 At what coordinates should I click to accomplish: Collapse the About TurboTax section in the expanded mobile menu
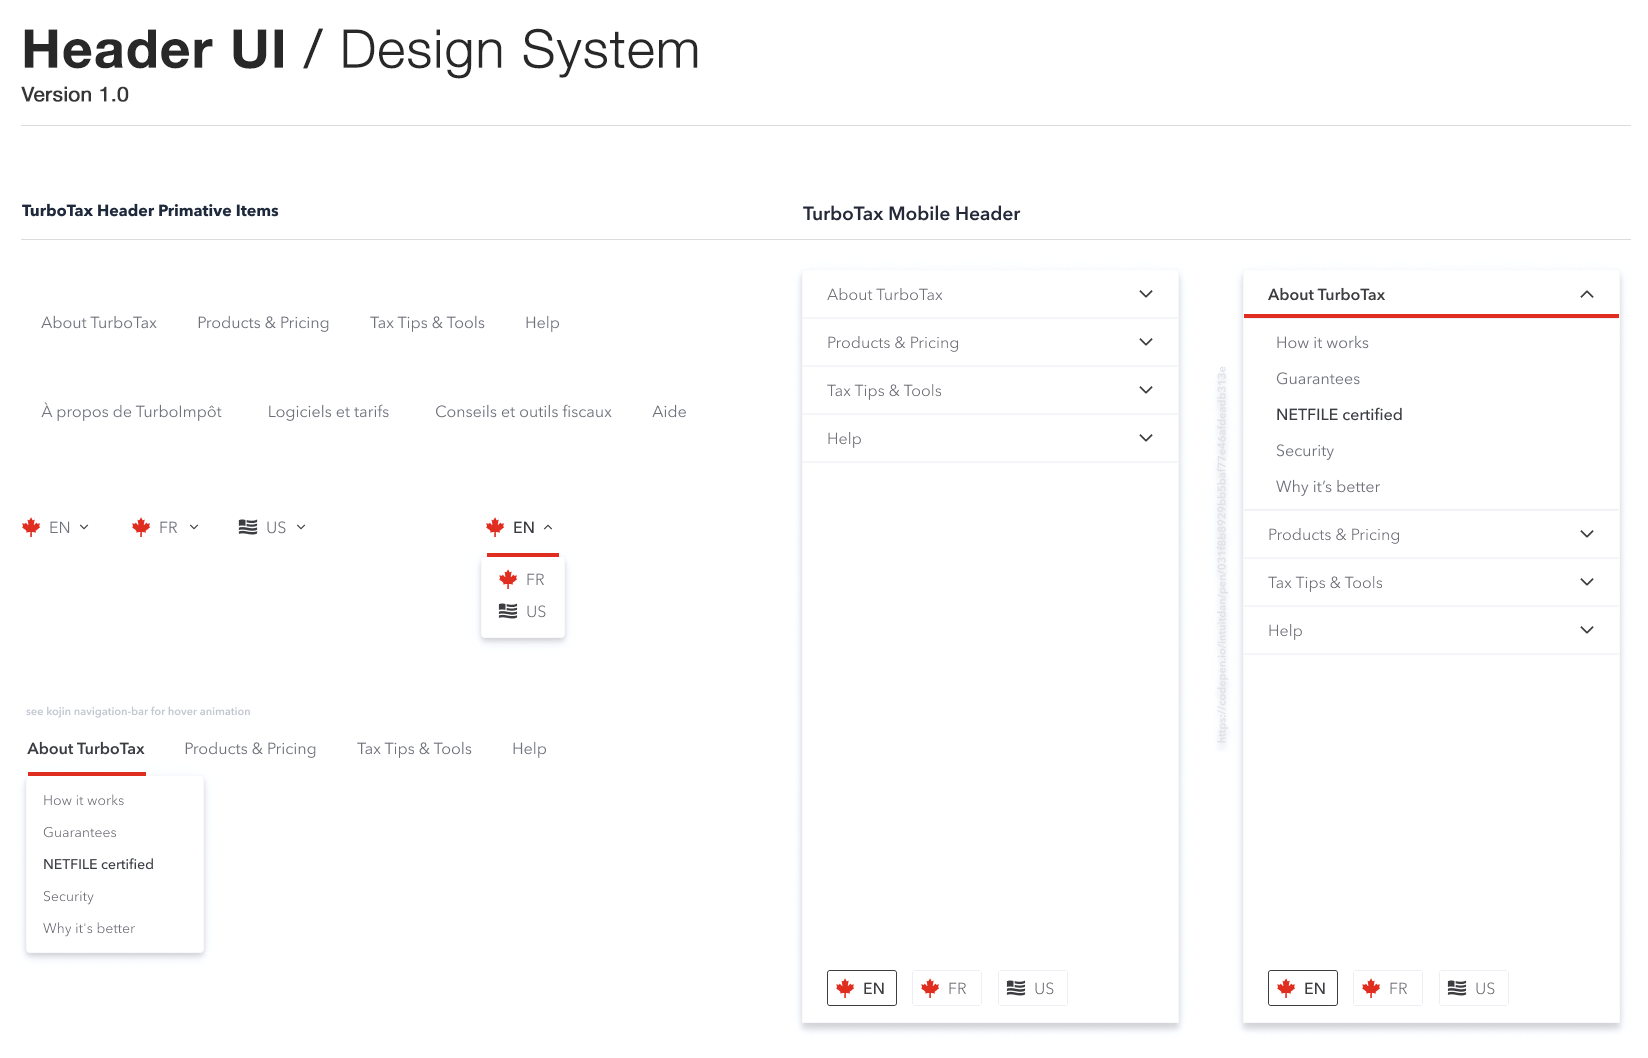[1587, 294]
